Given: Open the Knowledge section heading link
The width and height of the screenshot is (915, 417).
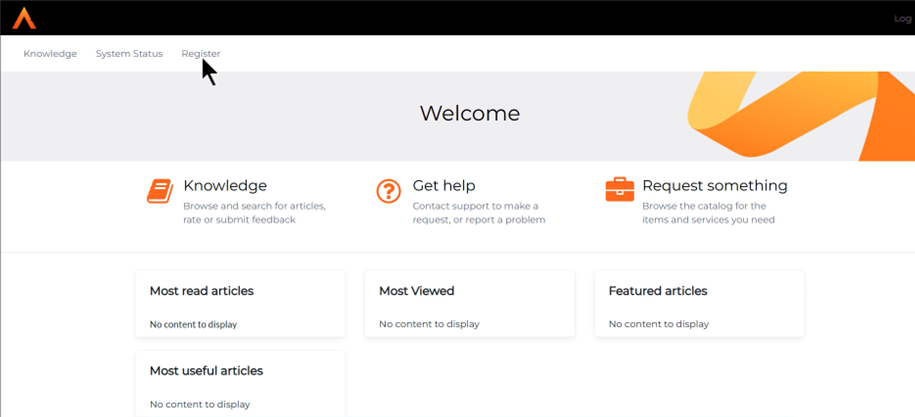Looking at the screenshot, I should tap(225, 186).
